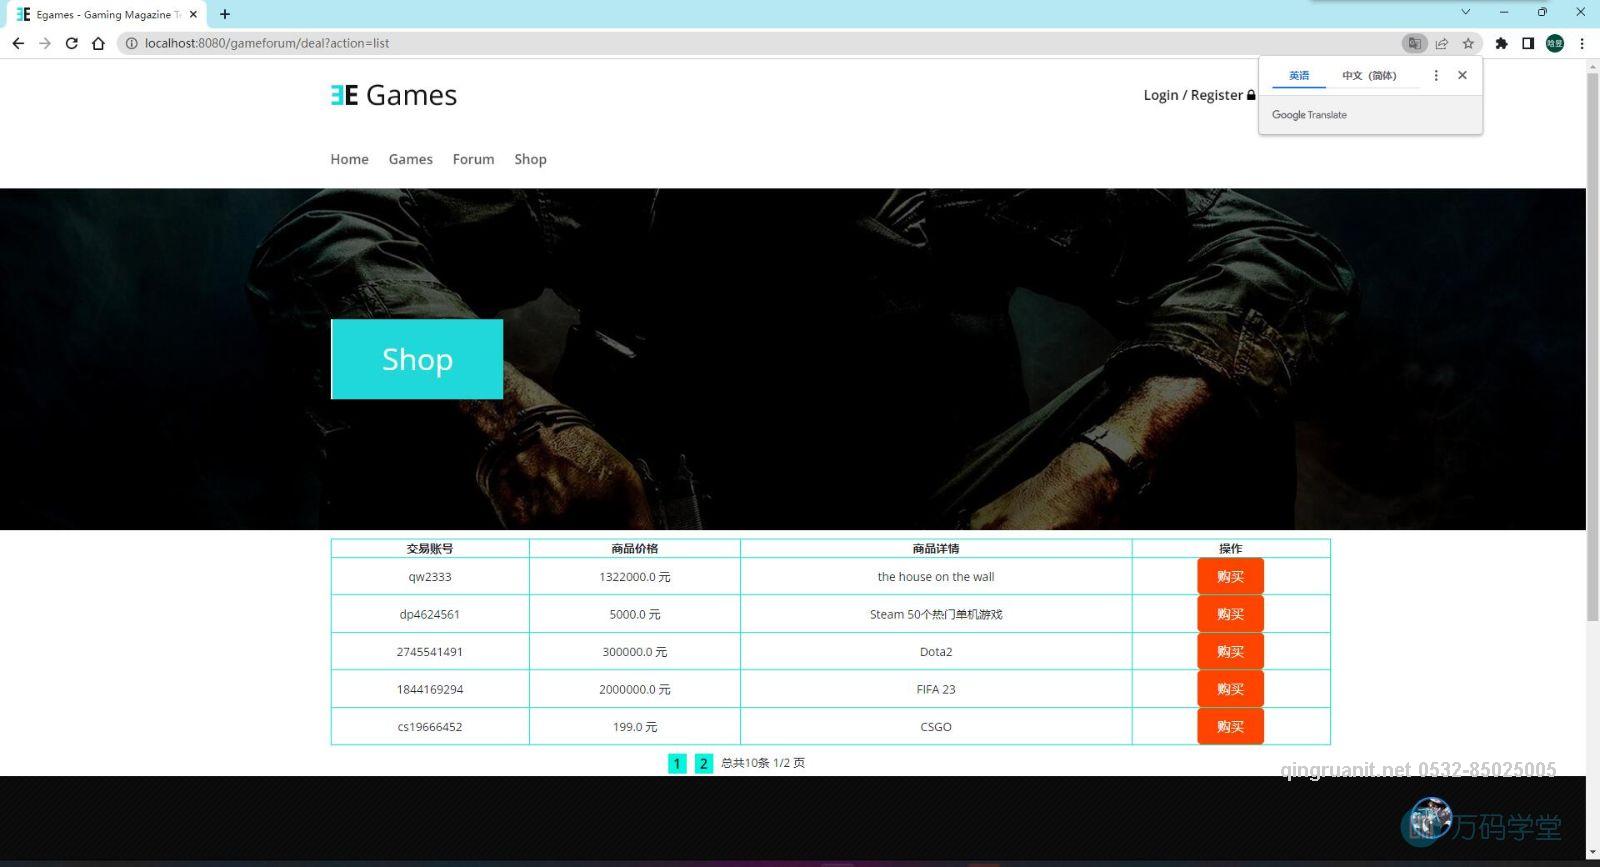Open the extensions puzzle icon
1600x867 pixels.
[1501, 43]
